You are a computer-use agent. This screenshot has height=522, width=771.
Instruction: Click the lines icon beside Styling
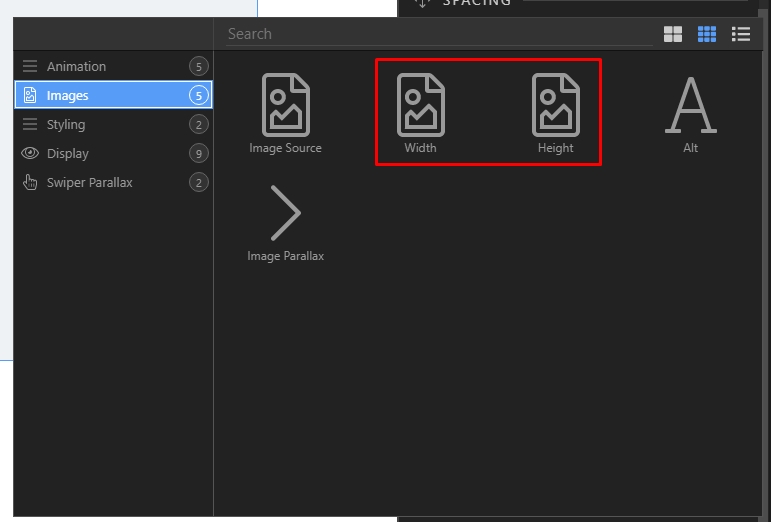(30, 124)
